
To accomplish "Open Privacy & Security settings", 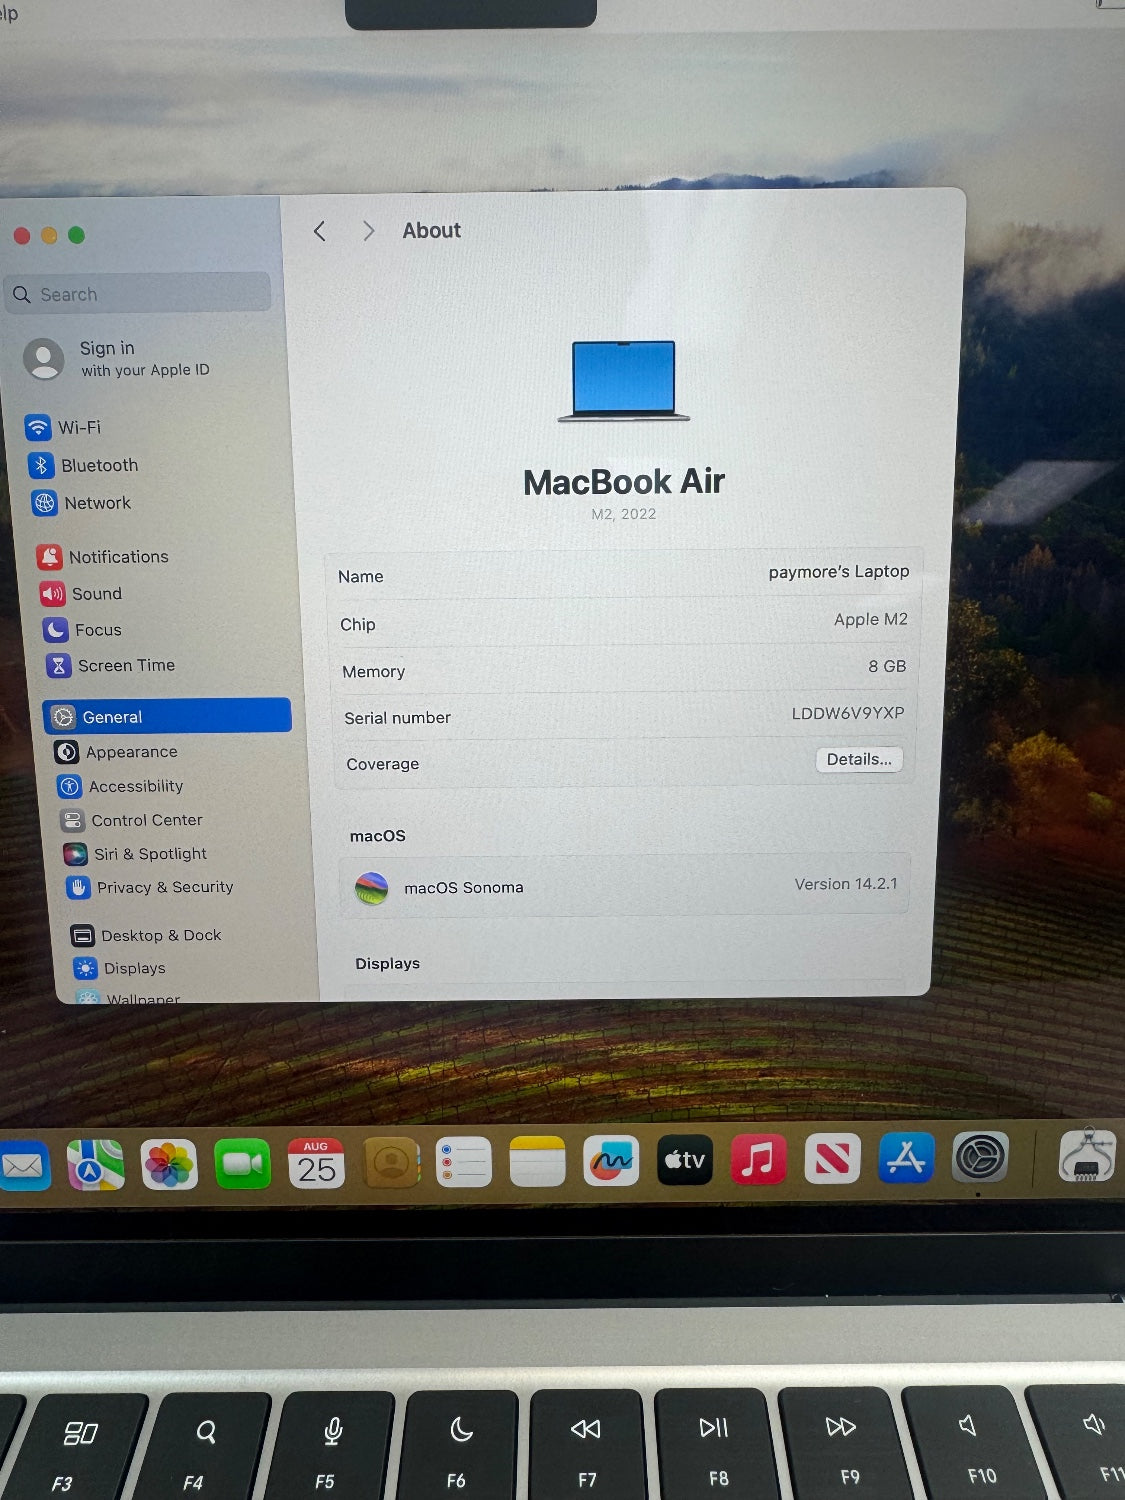I will pyautogui.click(x=150, y=887).
